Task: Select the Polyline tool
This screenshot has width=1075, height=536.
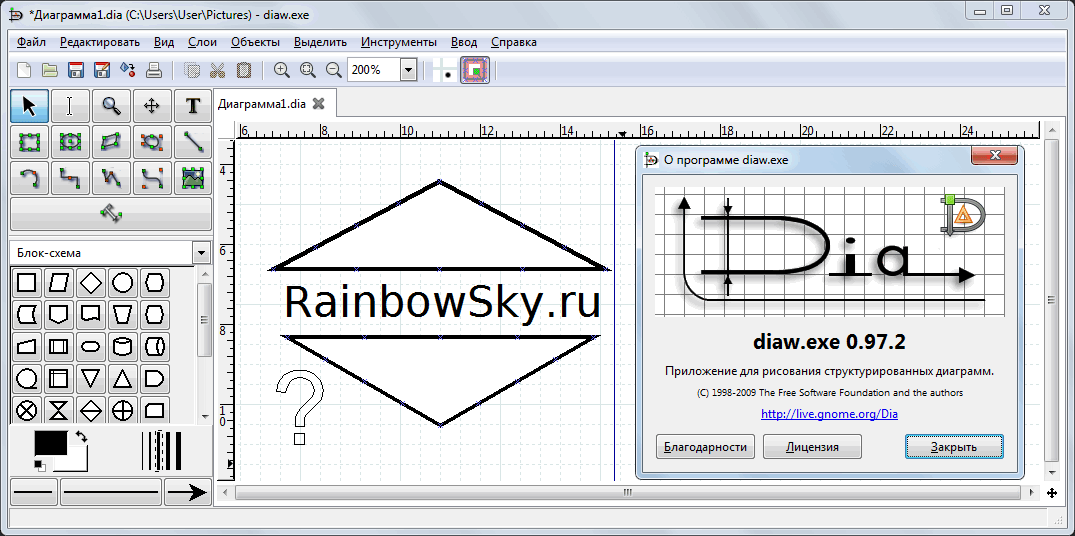Action: coord(111,178)
